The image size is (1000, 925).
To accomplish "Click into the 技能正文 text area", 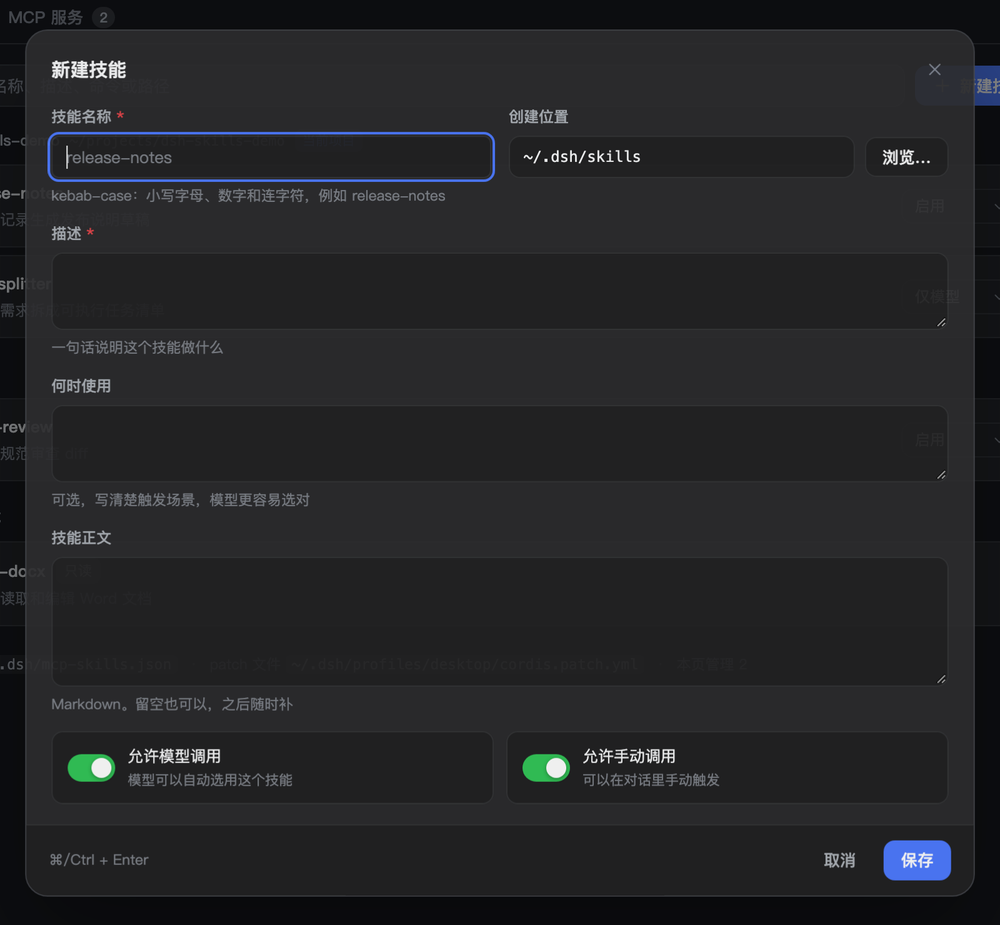I will (x=499, y=622).
